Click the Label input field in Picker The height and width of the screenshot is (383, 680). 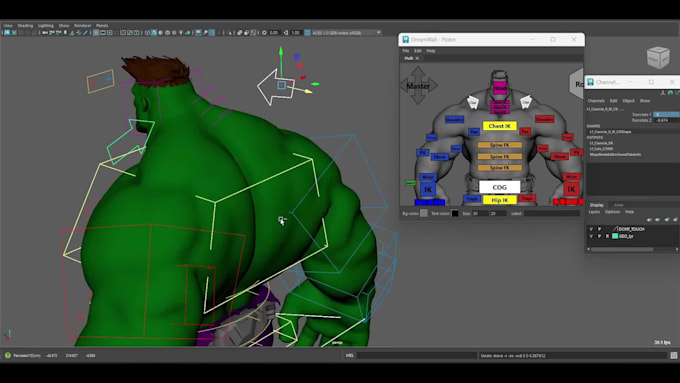pos(552,213)
